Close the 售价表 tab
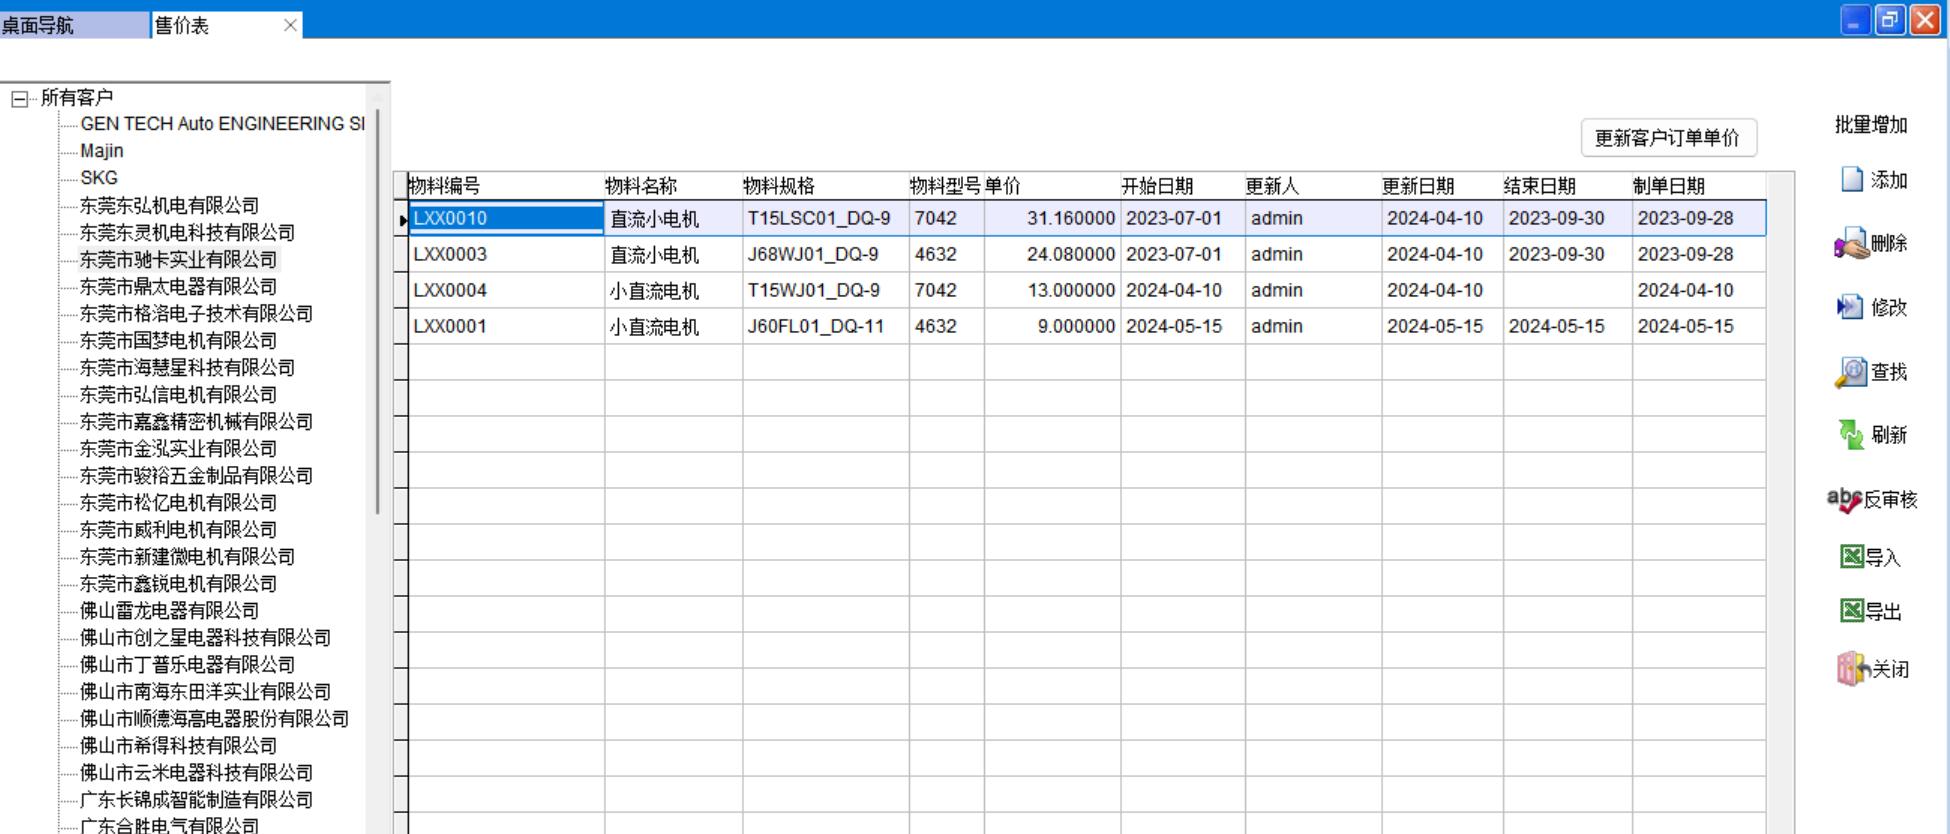 pyautogui.click(x=290, y=25)
